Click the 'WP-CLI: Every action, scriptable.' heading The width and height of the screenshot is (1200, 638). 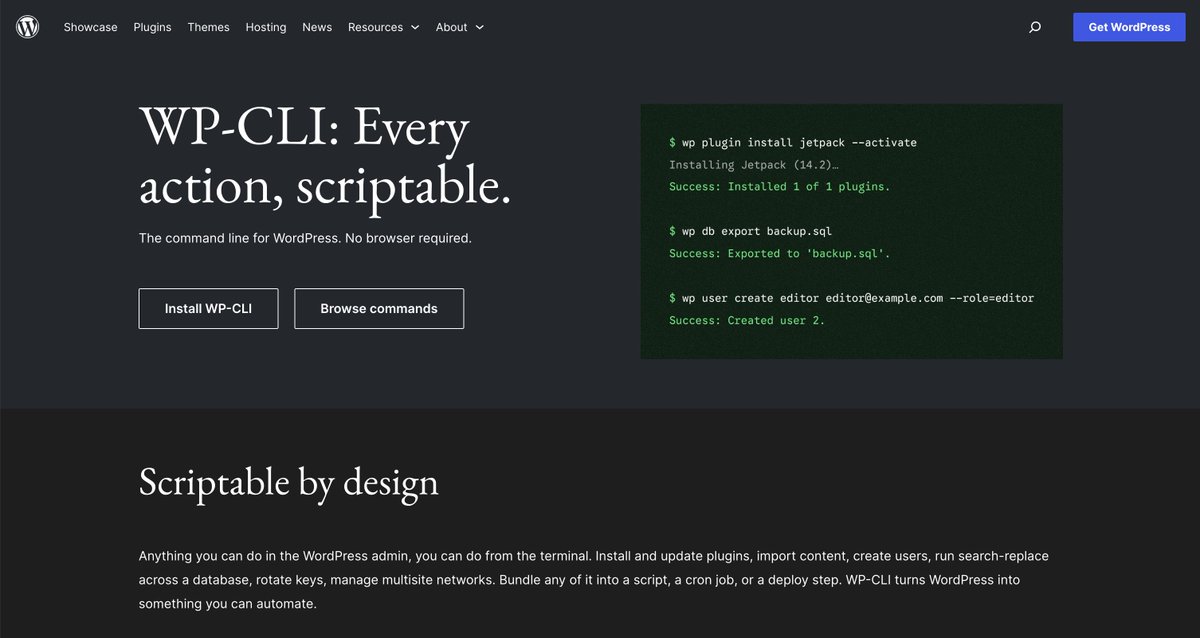pos(325,156)
